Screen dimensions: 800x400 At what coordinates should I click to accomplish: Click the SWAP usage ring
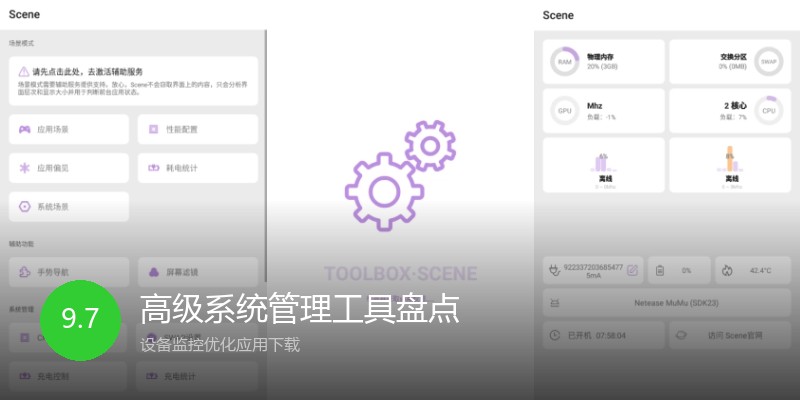tap(768, 62)
